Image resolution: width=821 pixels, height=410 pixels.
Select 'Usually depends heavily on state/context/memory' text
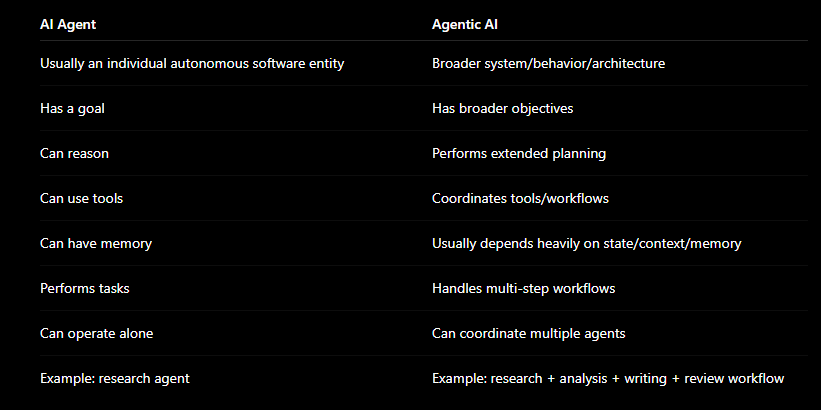tap(586, 243)
